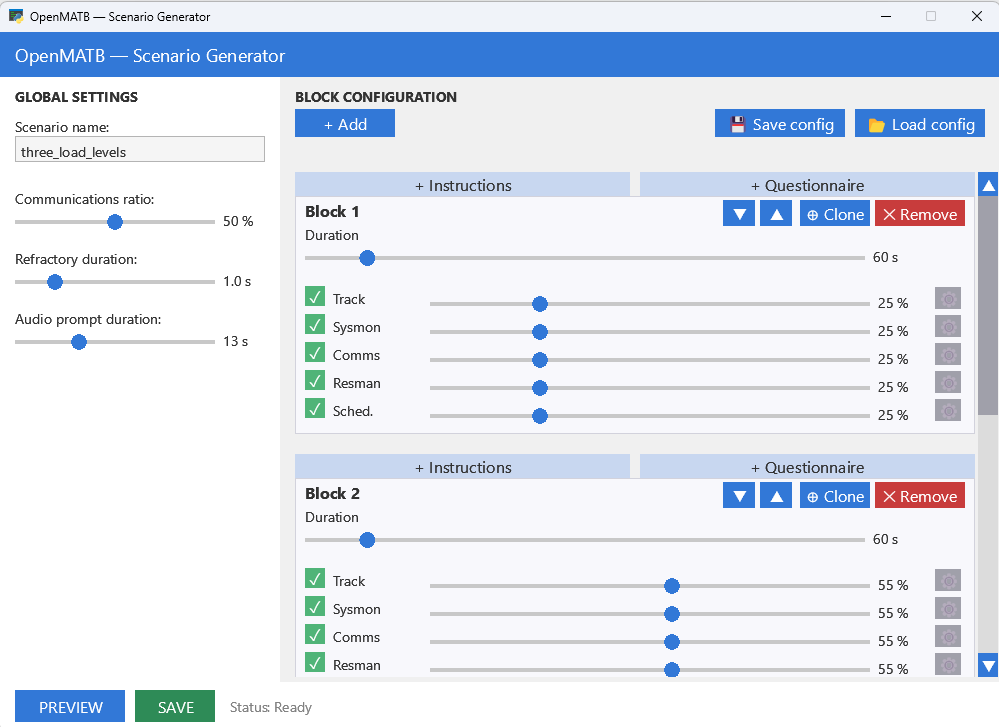The width and height of the screenshot is (999, 727).
Task: Click Refractory duration slider handle
Action: 55,282
